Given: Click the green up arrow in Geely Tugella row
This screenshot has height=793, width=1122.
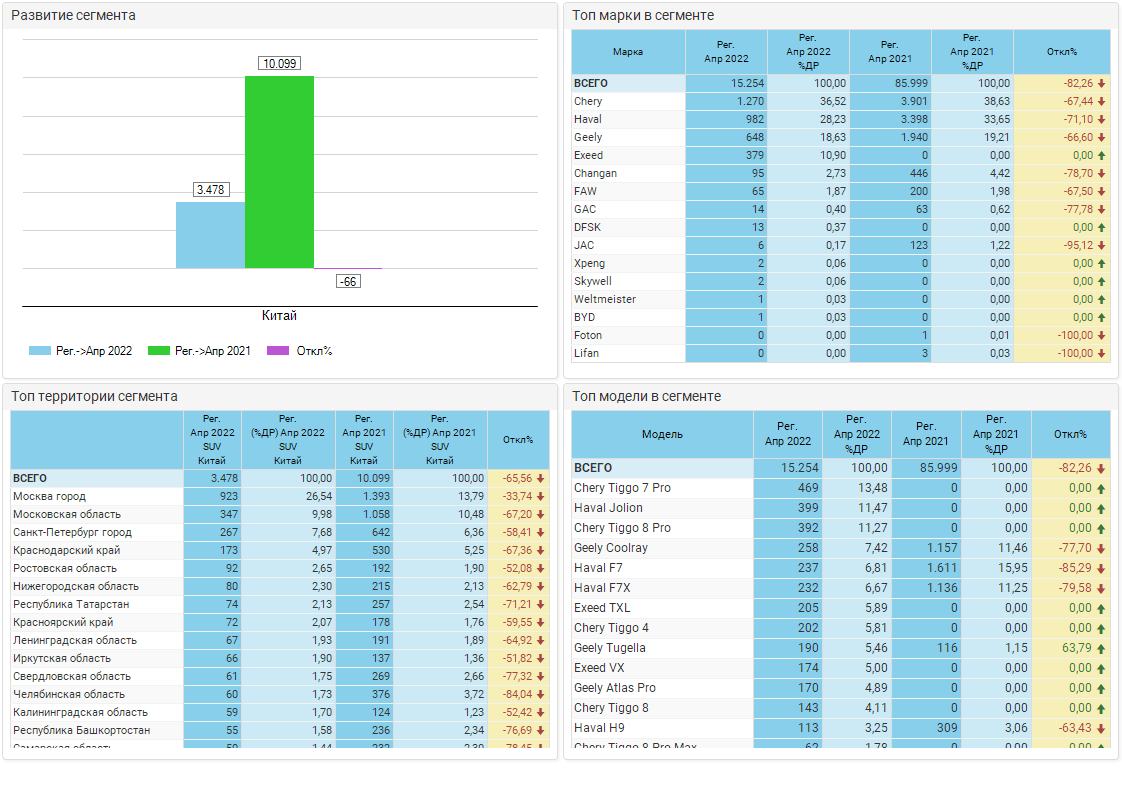Looking at the screenshot, I should [x=1101, y=649].
